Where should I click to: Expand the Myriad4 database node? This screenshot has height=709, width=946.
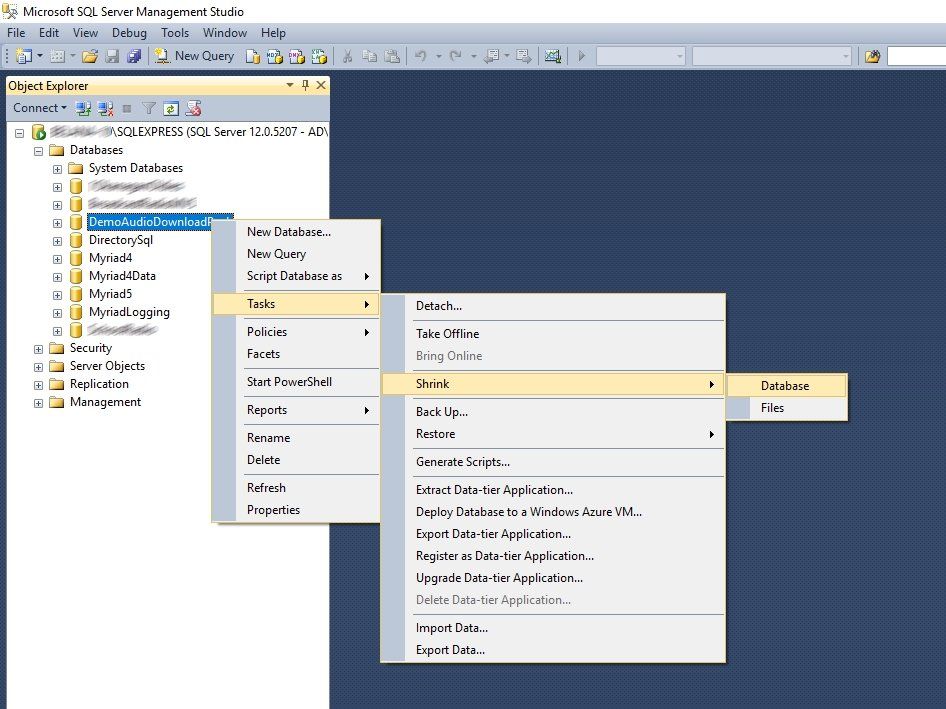[57, 259]
